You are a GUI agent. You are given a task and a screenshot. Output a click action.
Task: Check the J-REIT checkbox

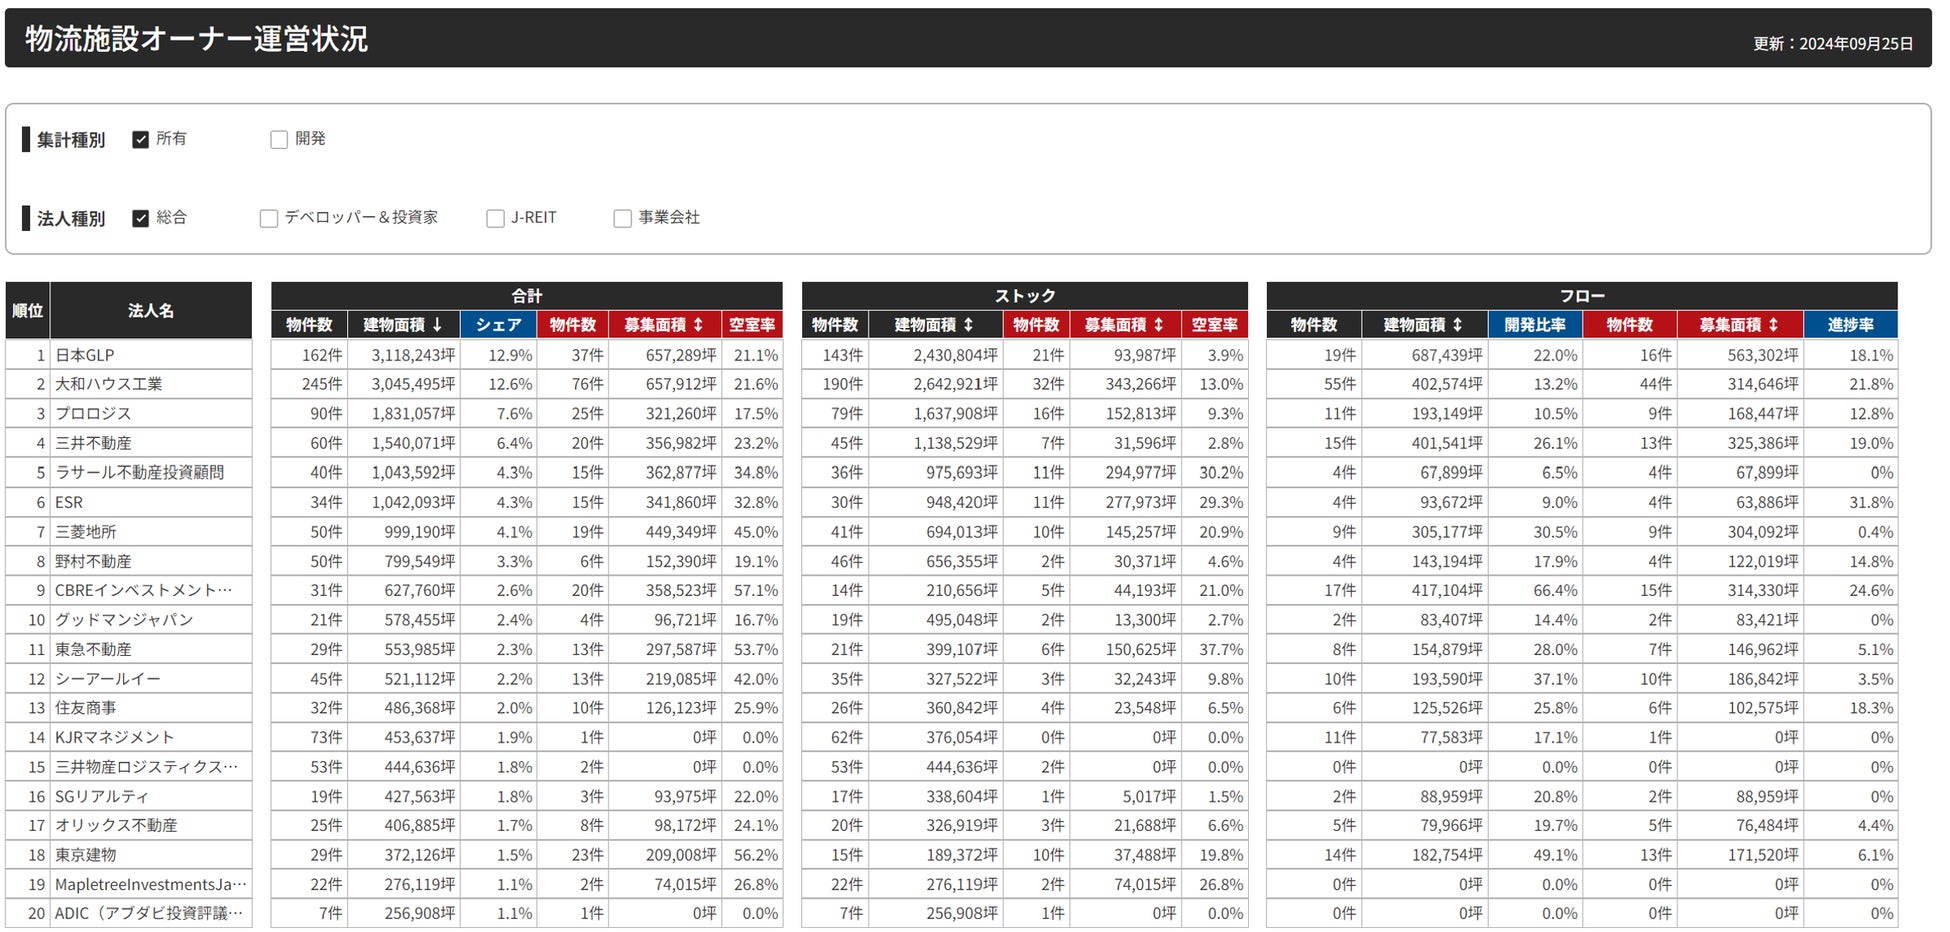point(495,218)
